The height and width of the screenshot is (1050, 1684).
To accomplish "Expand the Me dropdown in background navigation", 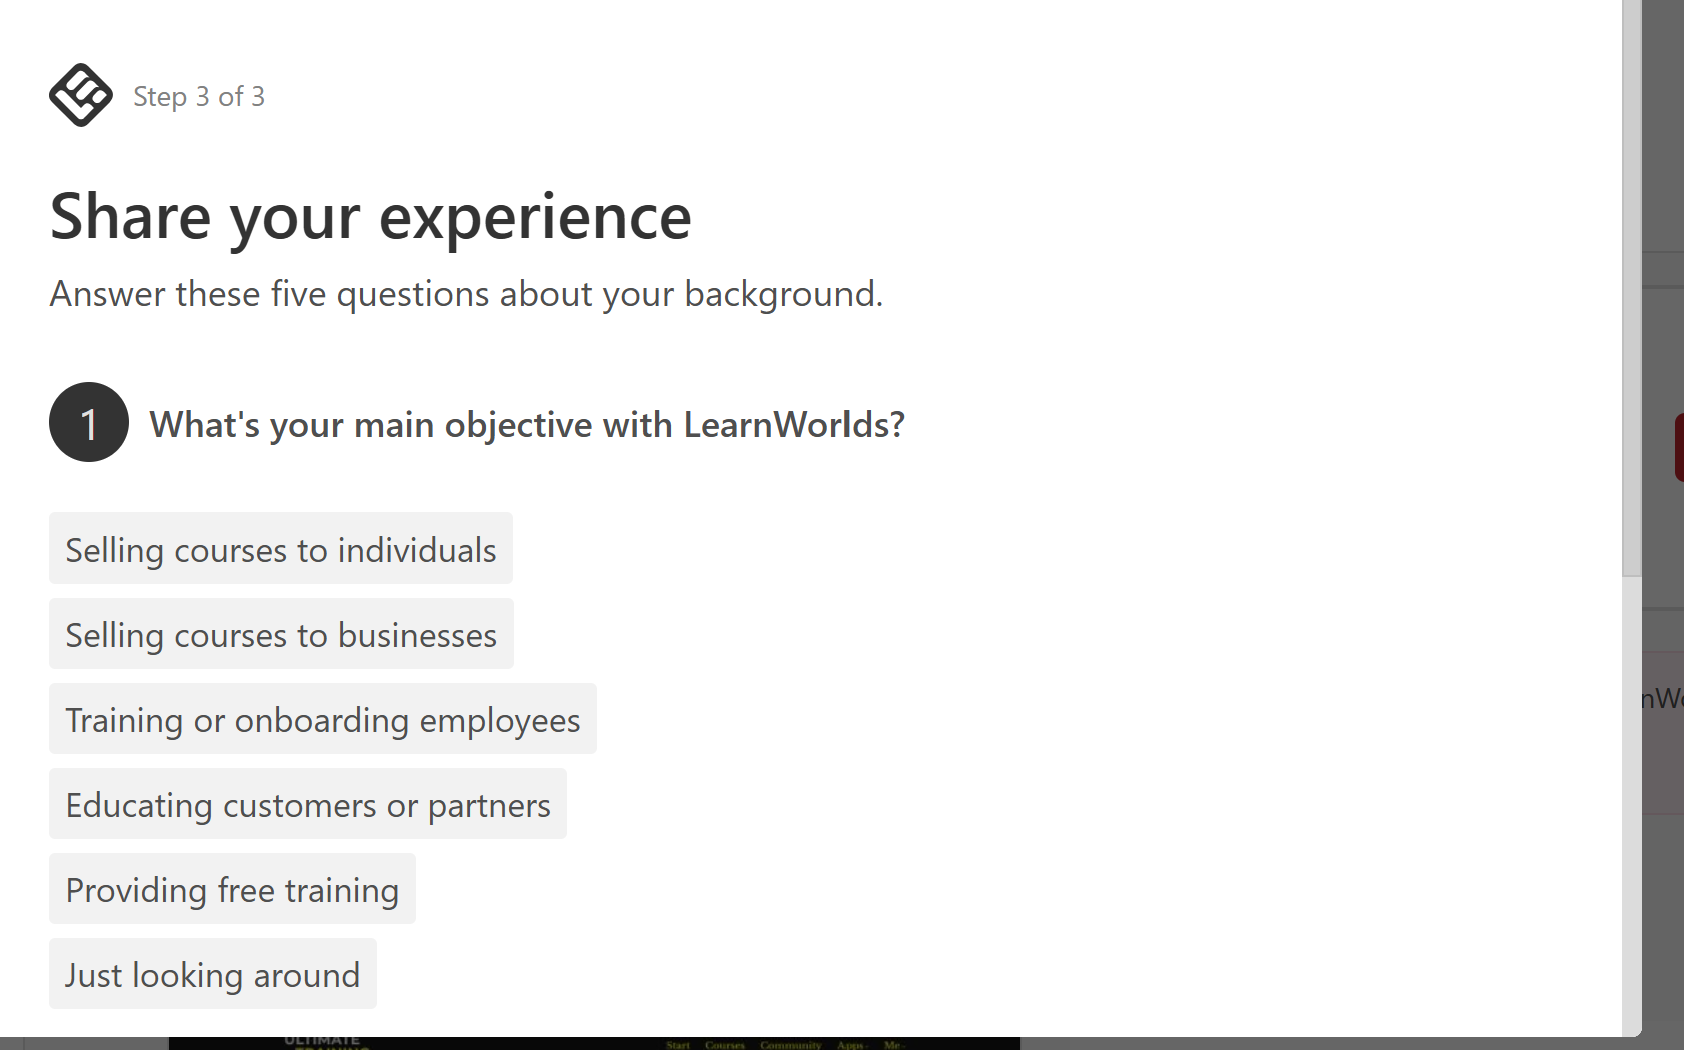I will (x=893, y=1044).
